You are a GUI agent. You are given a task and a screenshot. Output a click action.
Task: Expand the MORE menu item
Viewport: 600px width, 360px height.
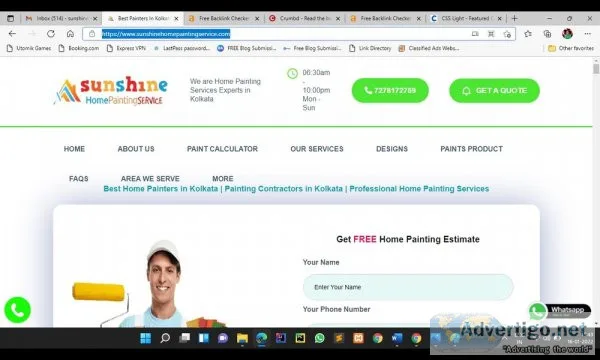[x=223, y=179]
